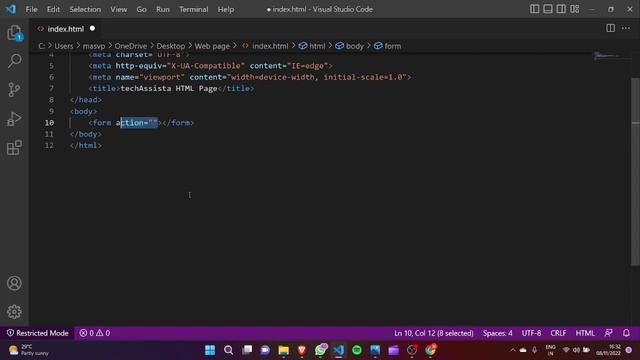Open the File menu
640x360 pixels.
31,9
